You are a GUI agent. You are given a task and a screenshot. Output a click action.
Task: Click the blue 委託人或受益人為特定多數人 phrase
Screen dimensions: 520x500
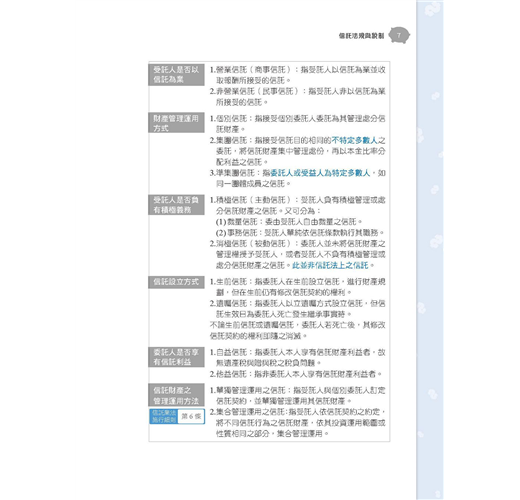pyautogui.click(x=320, y=173)
